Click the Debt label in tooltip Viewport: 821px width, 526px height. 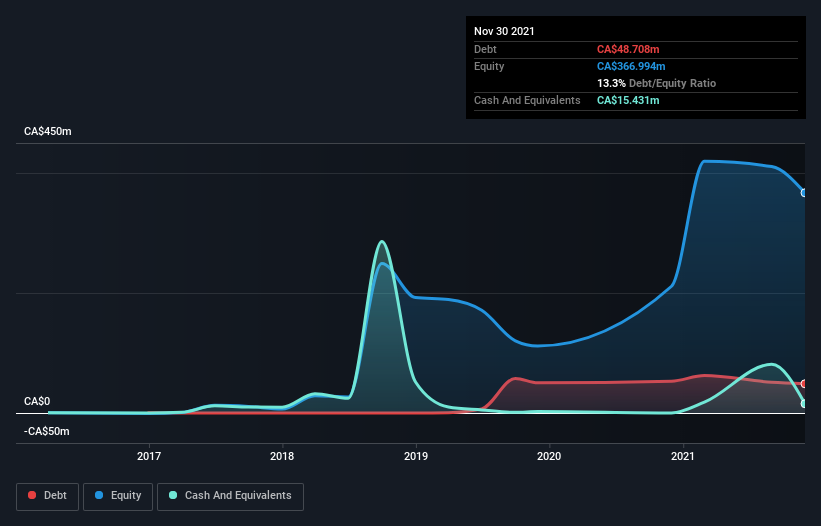(485, 49)
